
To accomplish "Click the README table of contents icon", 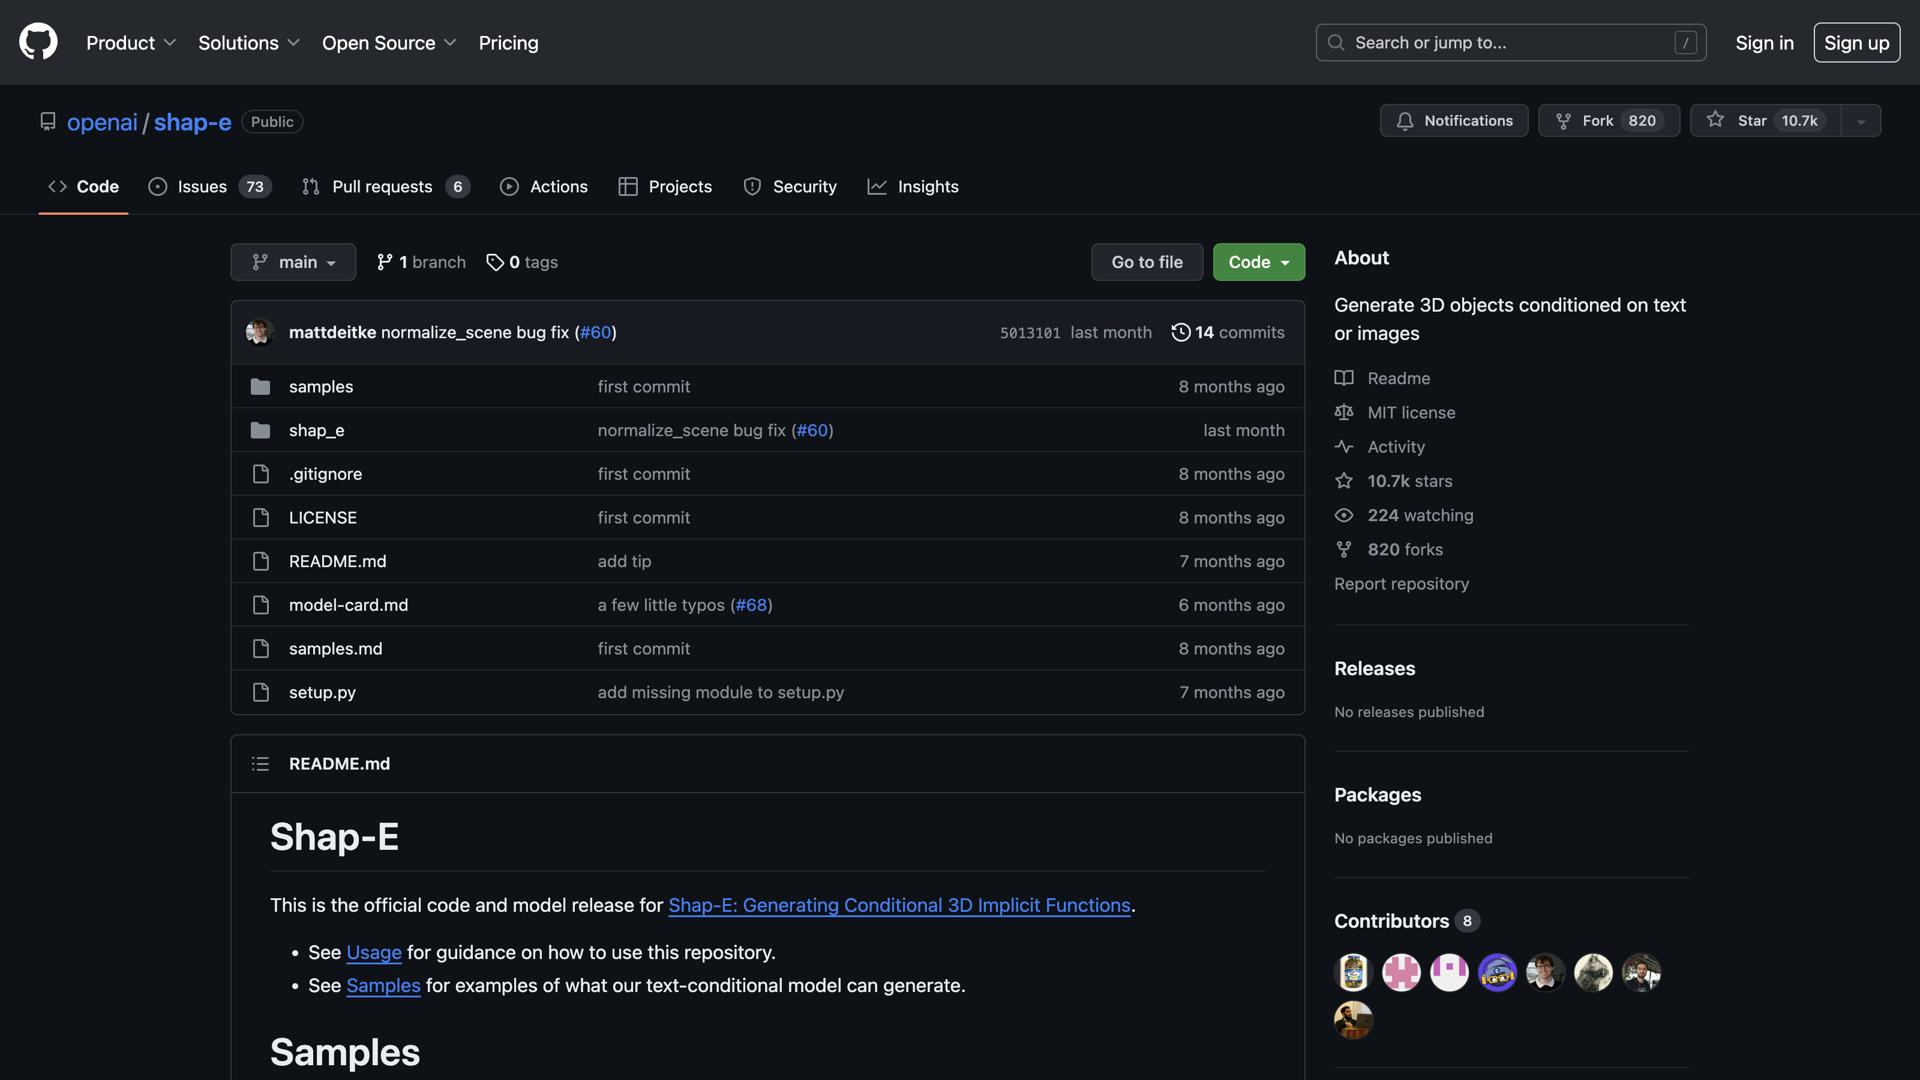I will tap(260, 764).
